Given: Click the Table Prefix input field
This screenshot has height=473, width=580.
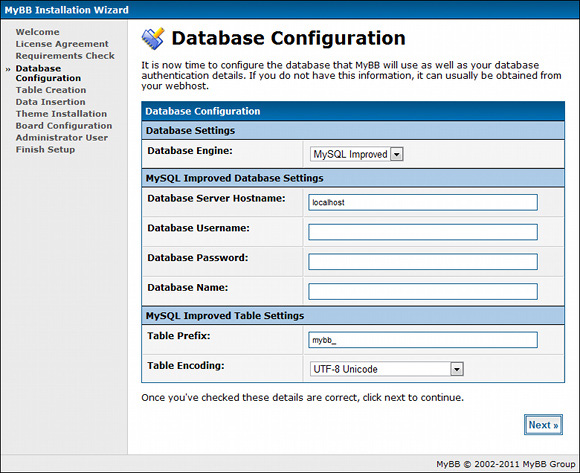Looking at the screenshot, I should click(423, 340).
